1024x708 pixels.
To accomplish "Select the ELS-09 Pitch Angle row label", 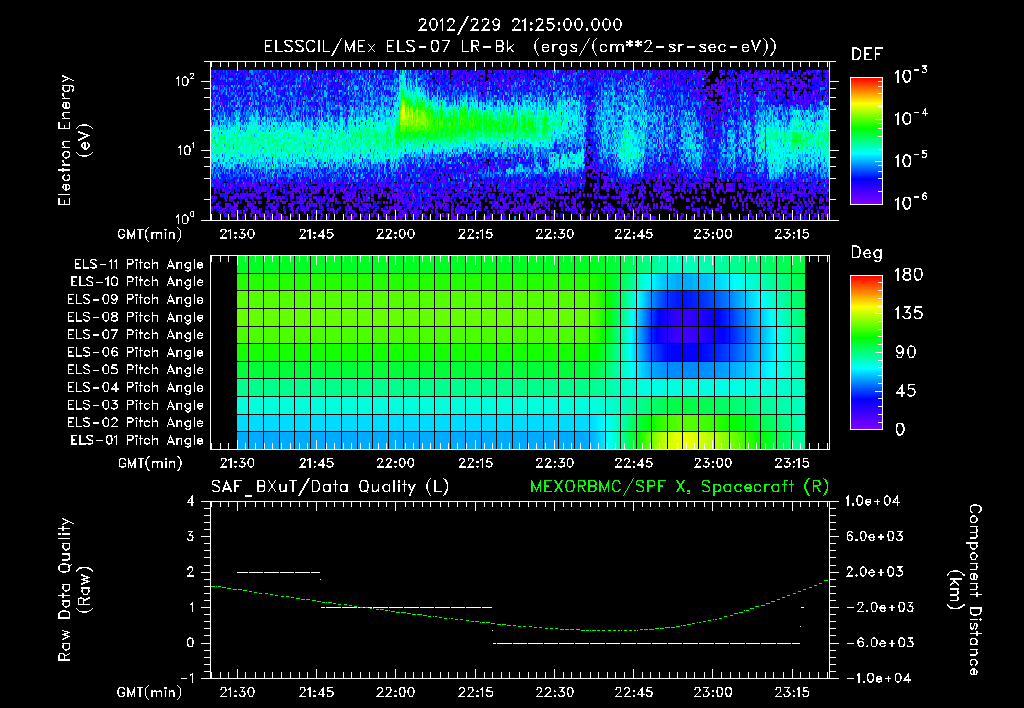I will [136, 300].
